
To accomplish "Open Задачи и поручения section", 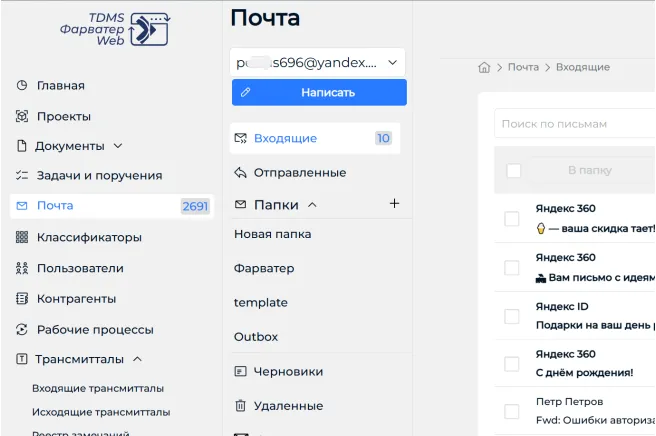I will click(99, 176).
